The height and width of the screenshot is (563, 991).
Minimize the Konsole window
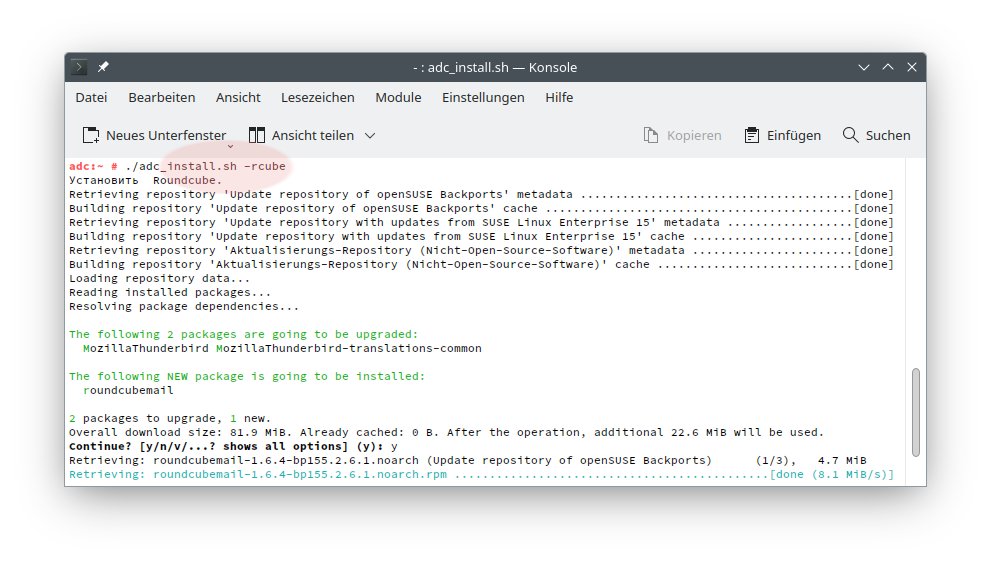coord(864,67)
